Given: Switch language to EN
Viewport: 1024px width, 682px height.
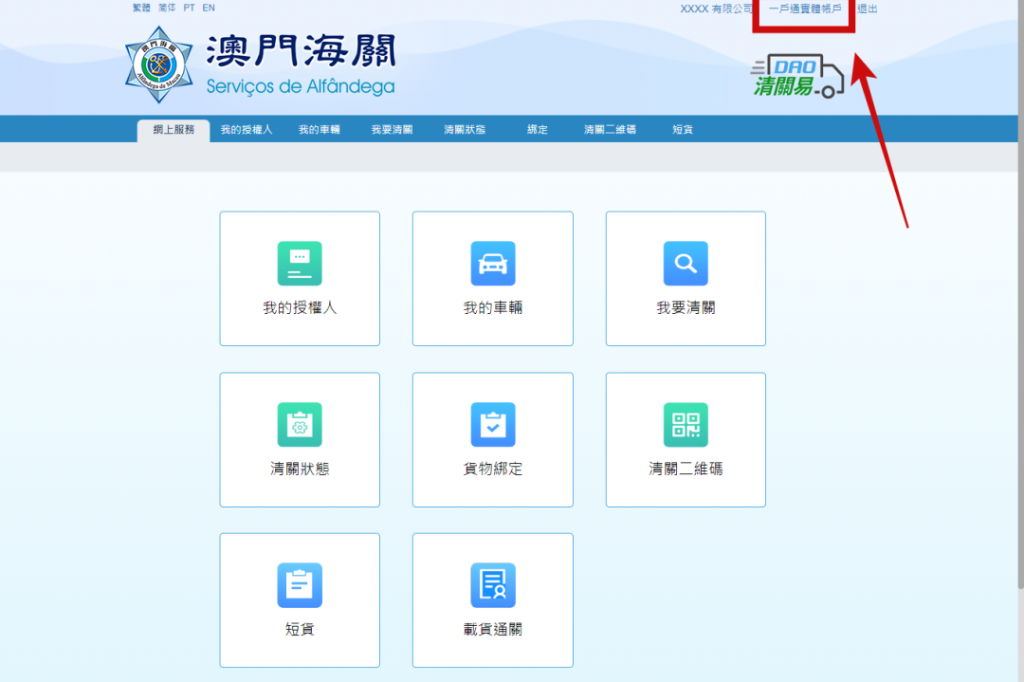Looking at the screenshot, I should pyautogui.click(x=208, y=8).
